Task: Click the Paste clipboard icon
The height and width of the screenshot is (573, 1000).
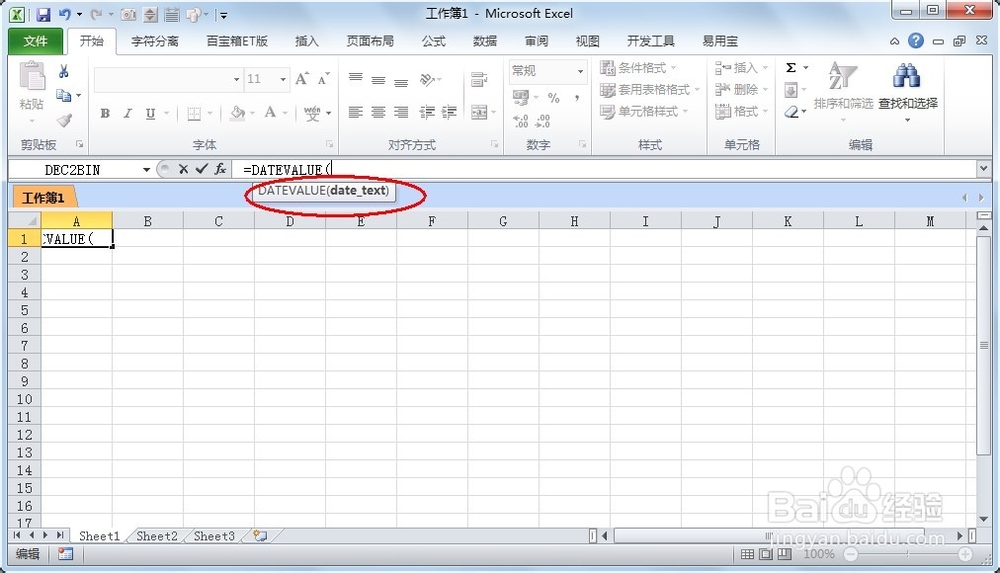Action: [x=32, y=75]
